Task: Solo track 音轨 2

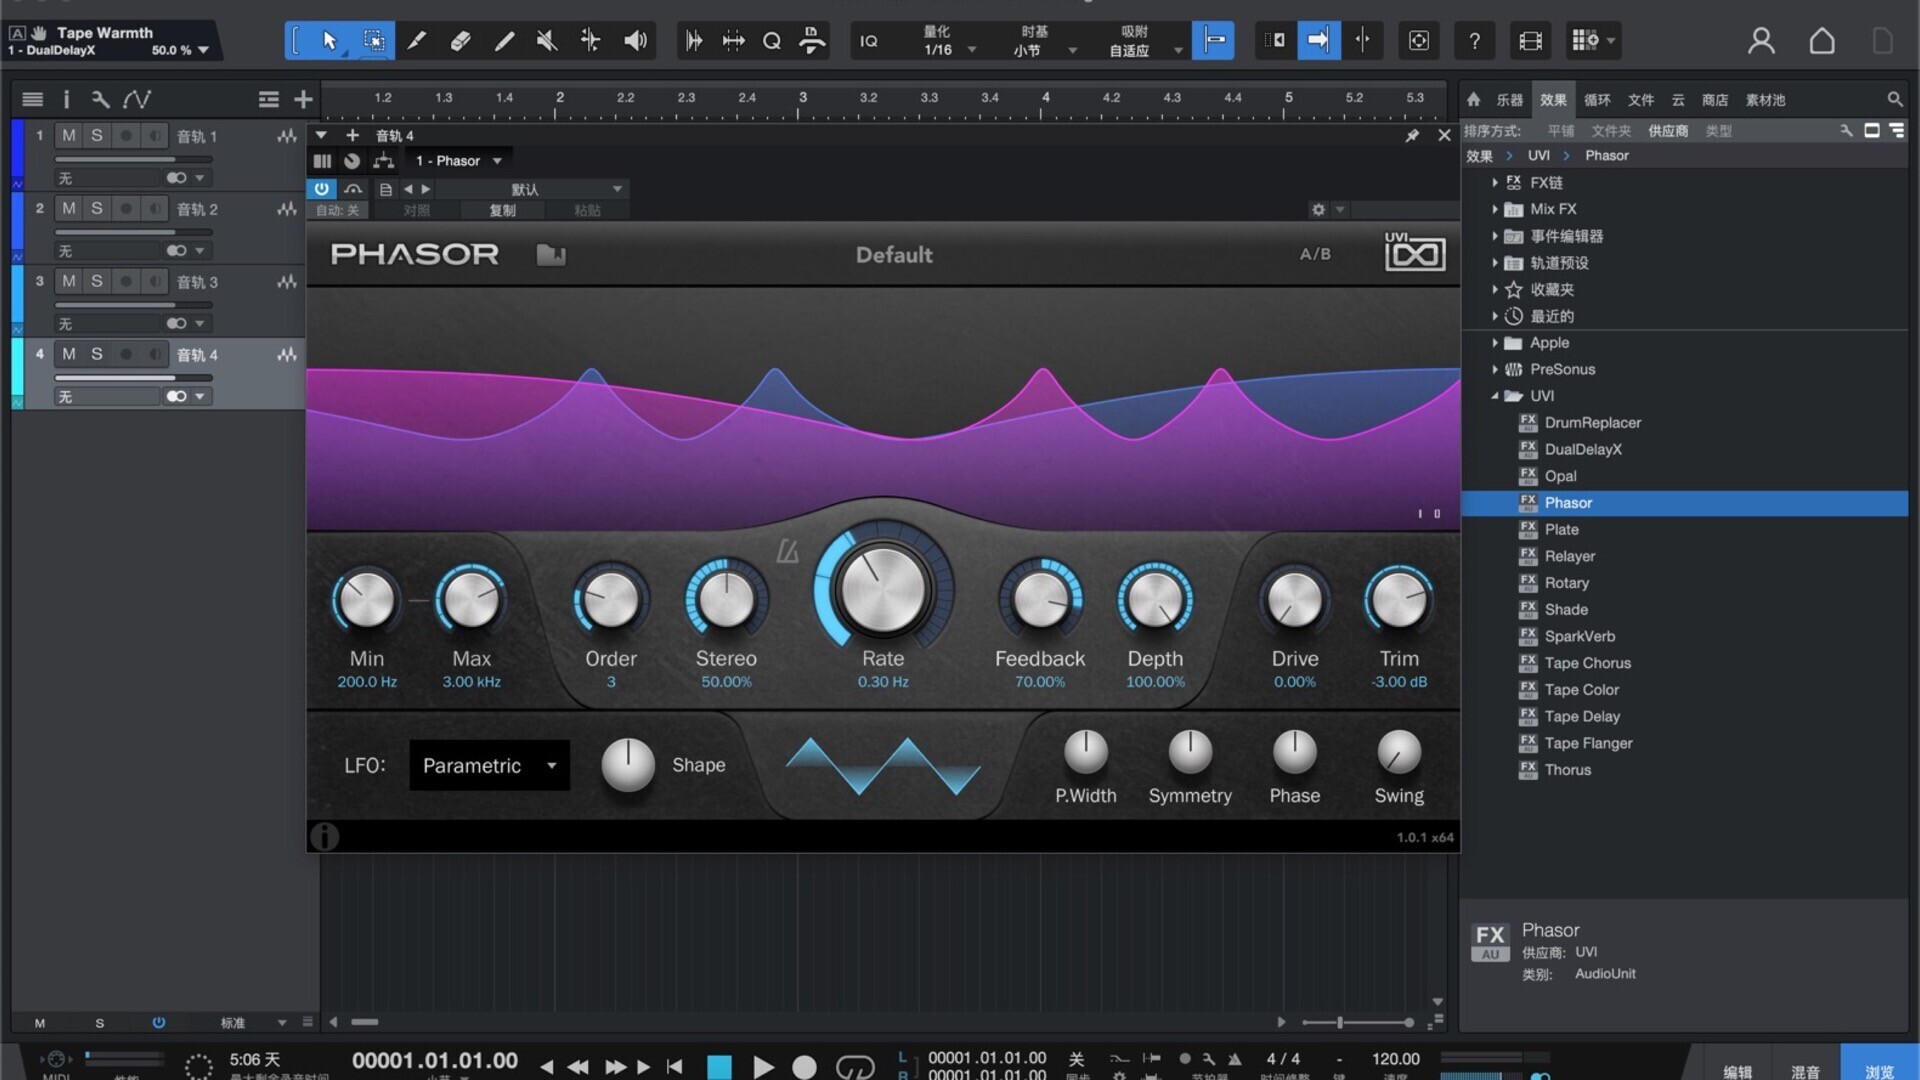Action: (x=97, y=208)
